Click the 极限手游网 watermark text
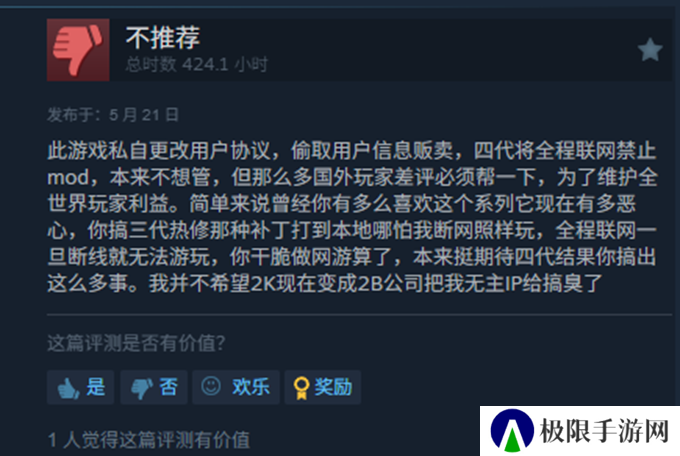Image resolution: width=680 pixels, height=456 pixels. 605,431
